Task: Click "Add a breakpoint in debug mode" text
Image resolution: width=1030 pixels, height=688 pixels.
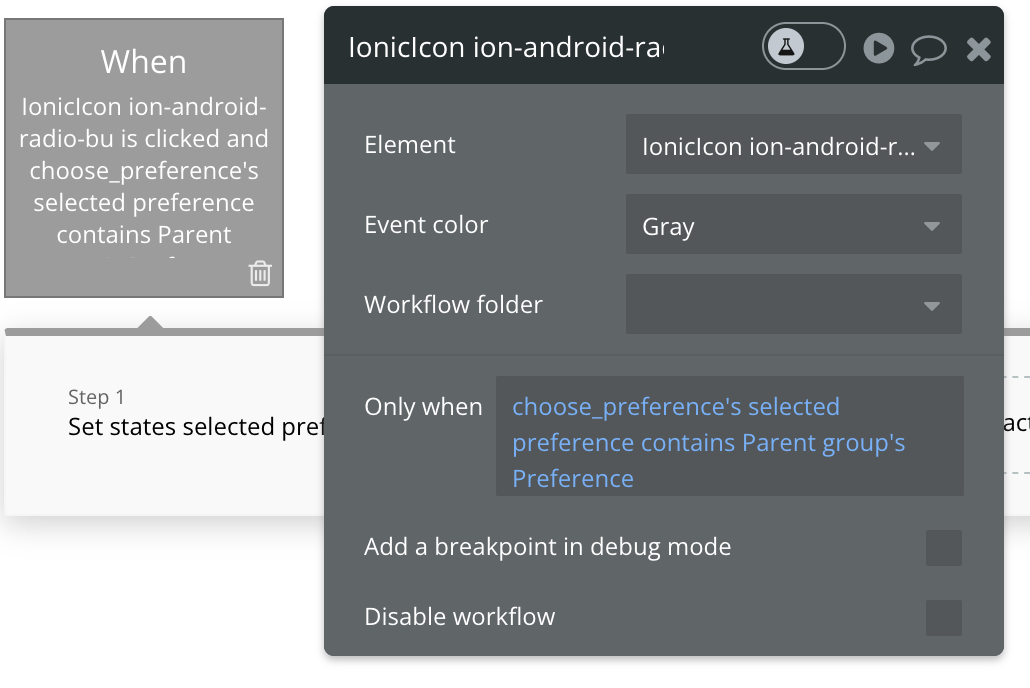Action: (x=547, y=547)
